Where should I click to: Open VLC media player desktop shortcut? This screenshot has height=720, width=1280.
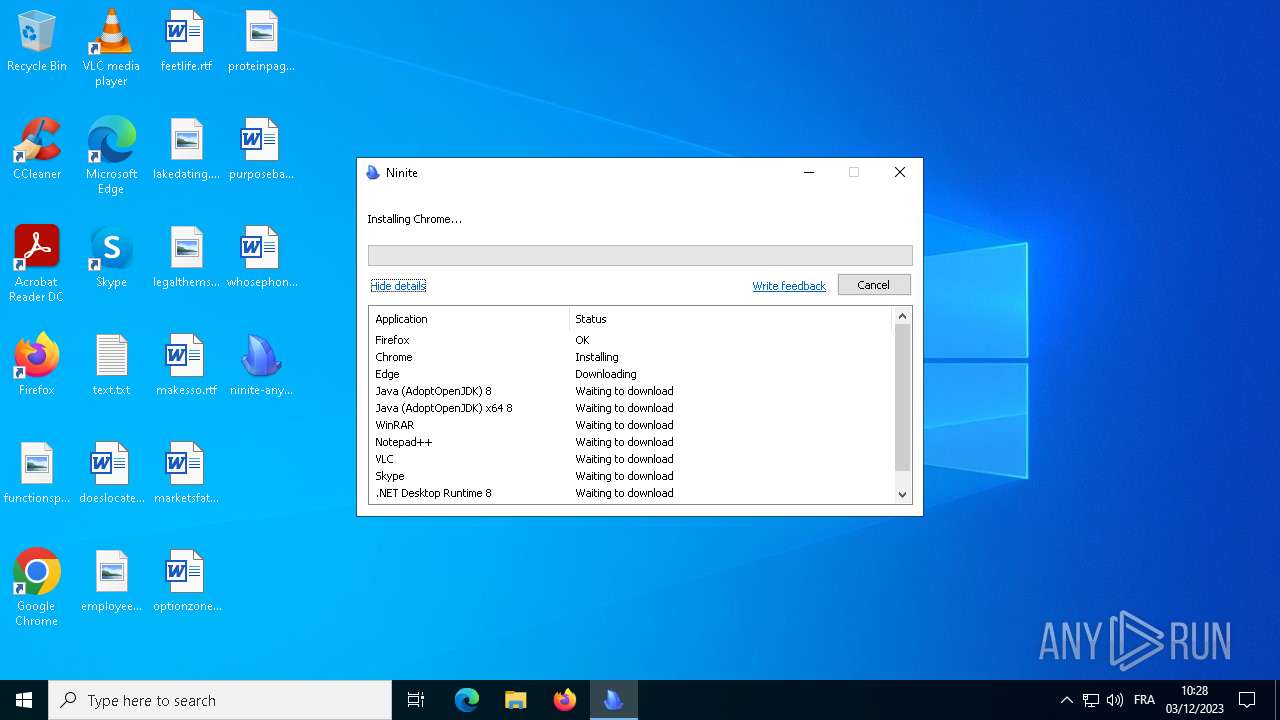[111, 48]
